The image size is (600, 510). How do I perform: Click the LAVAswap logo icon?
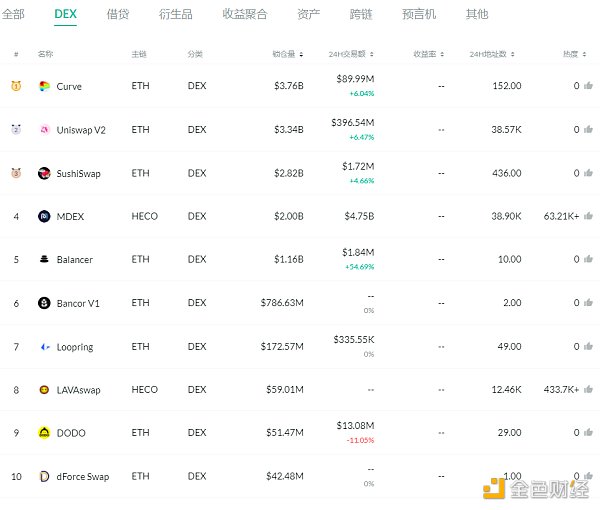tap(44, 390)
